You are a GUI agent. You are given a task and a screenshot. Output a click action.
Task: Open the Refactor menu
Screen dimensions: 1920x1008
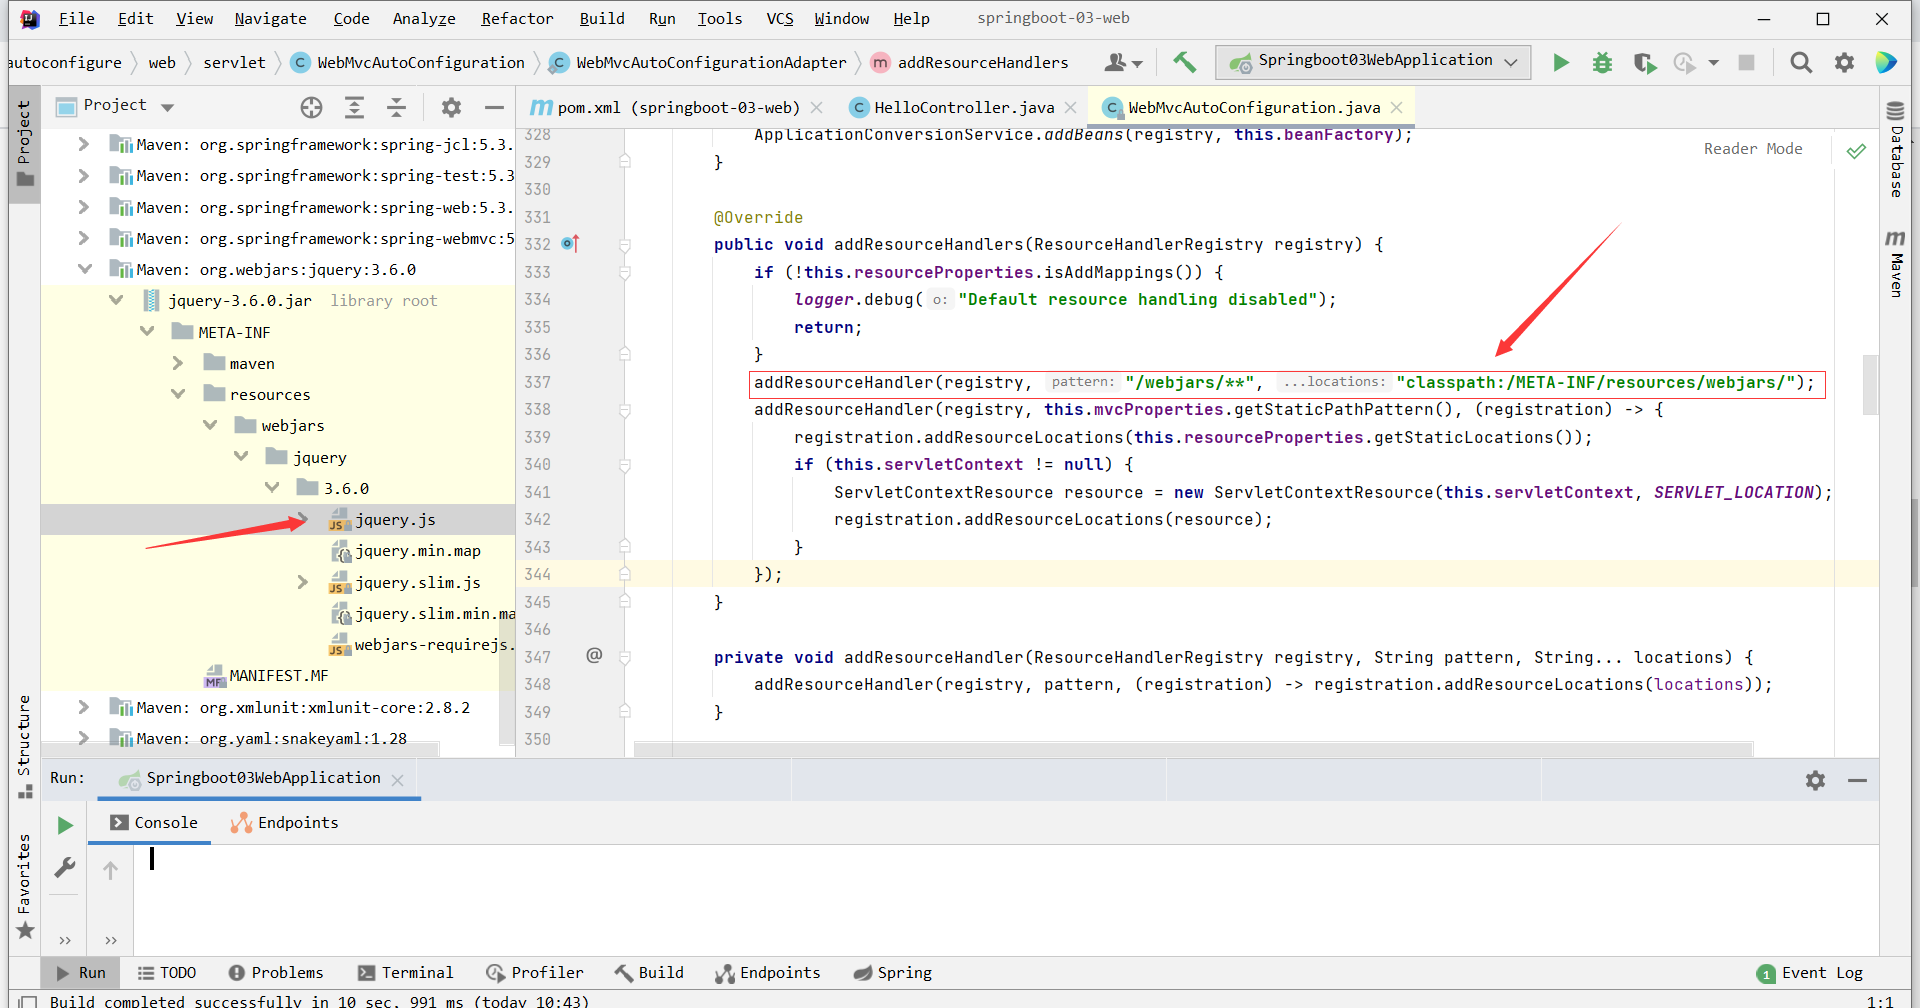tap(517, 18)
